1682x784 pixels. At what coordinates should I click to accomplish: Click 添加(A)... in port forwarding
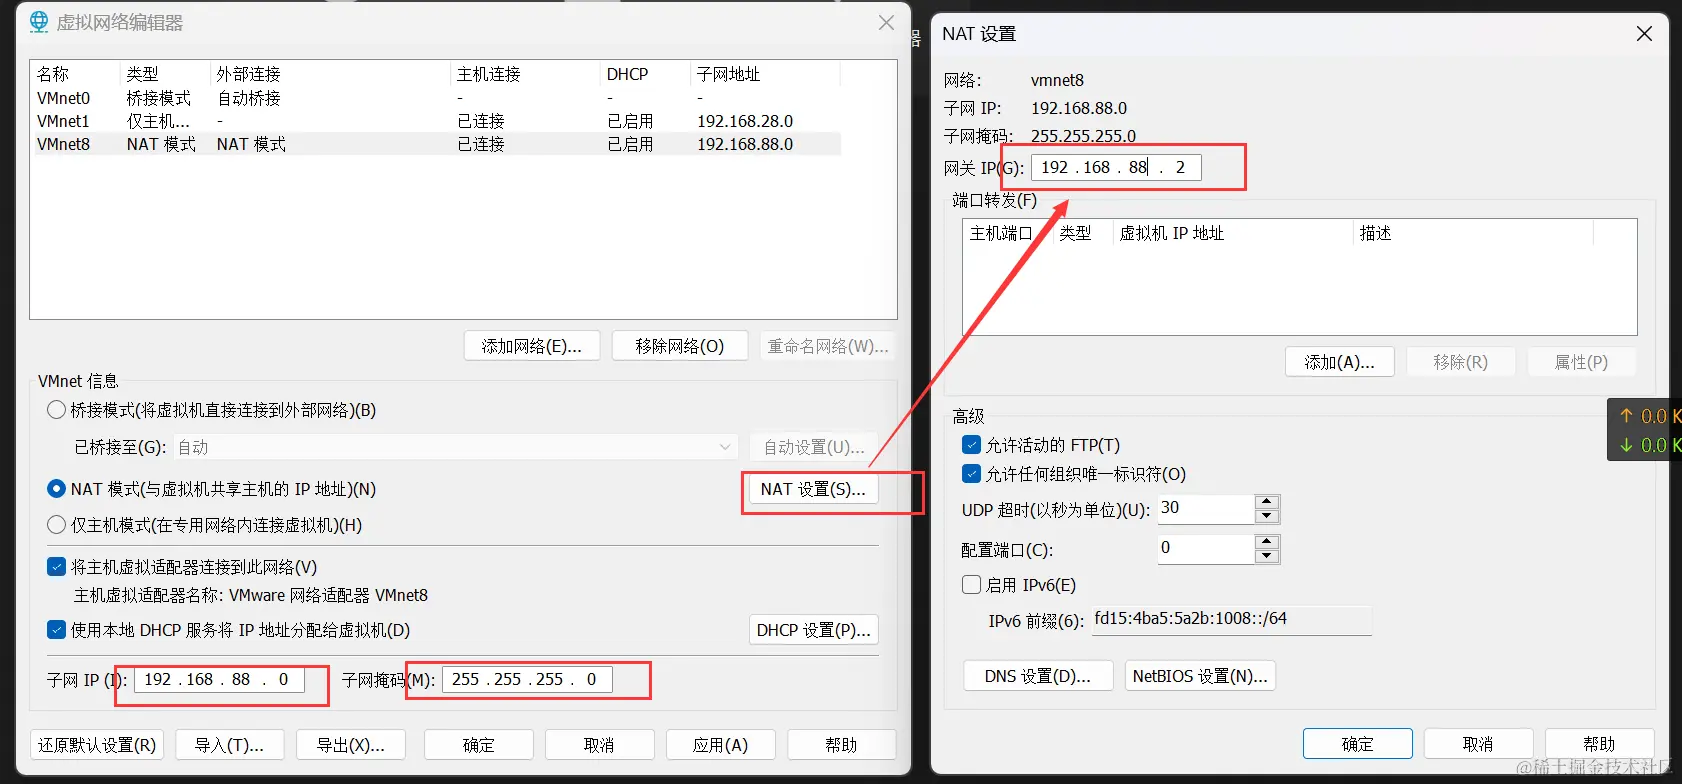click(x=1340, y=362)
